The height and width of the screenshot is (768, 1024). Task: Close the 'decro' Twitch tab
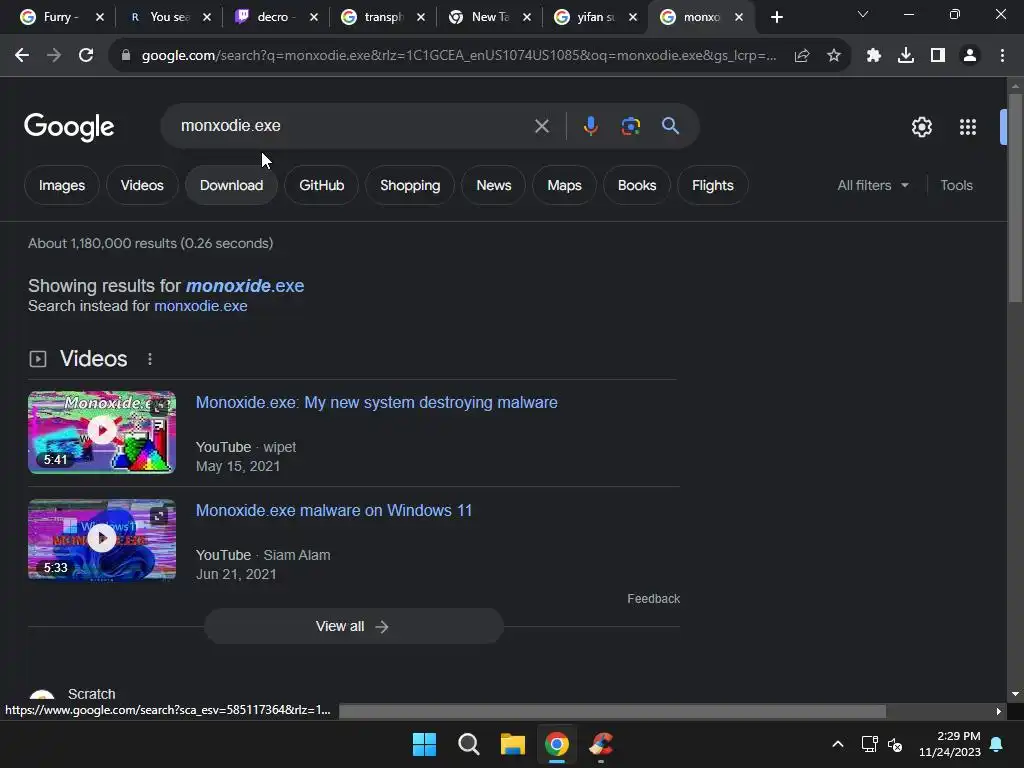pos(314,18)
